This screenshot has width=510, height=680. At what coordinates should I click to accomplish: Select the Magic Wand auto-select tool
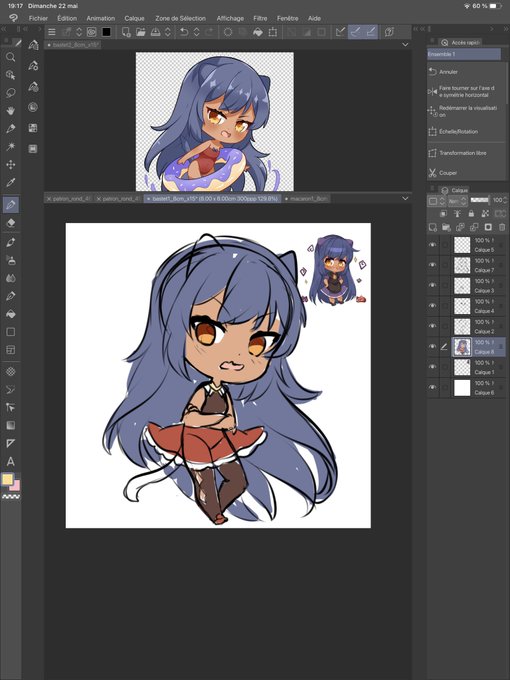[x=11, y=147]
